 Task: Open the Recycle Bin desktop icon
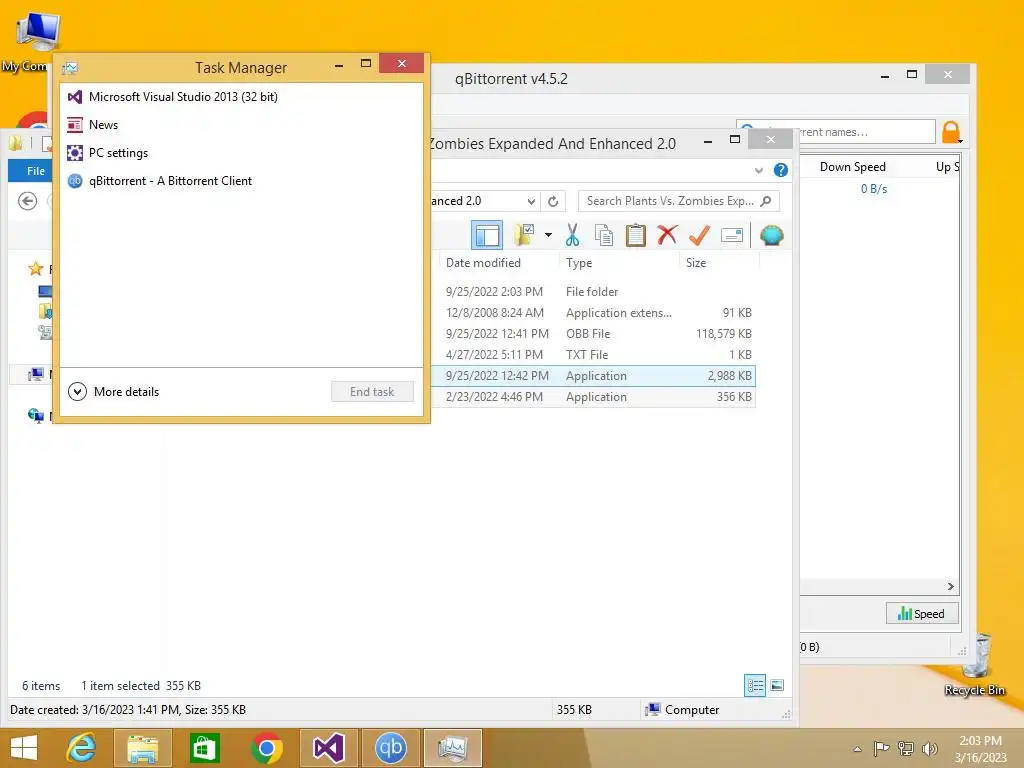pos(975,665)
